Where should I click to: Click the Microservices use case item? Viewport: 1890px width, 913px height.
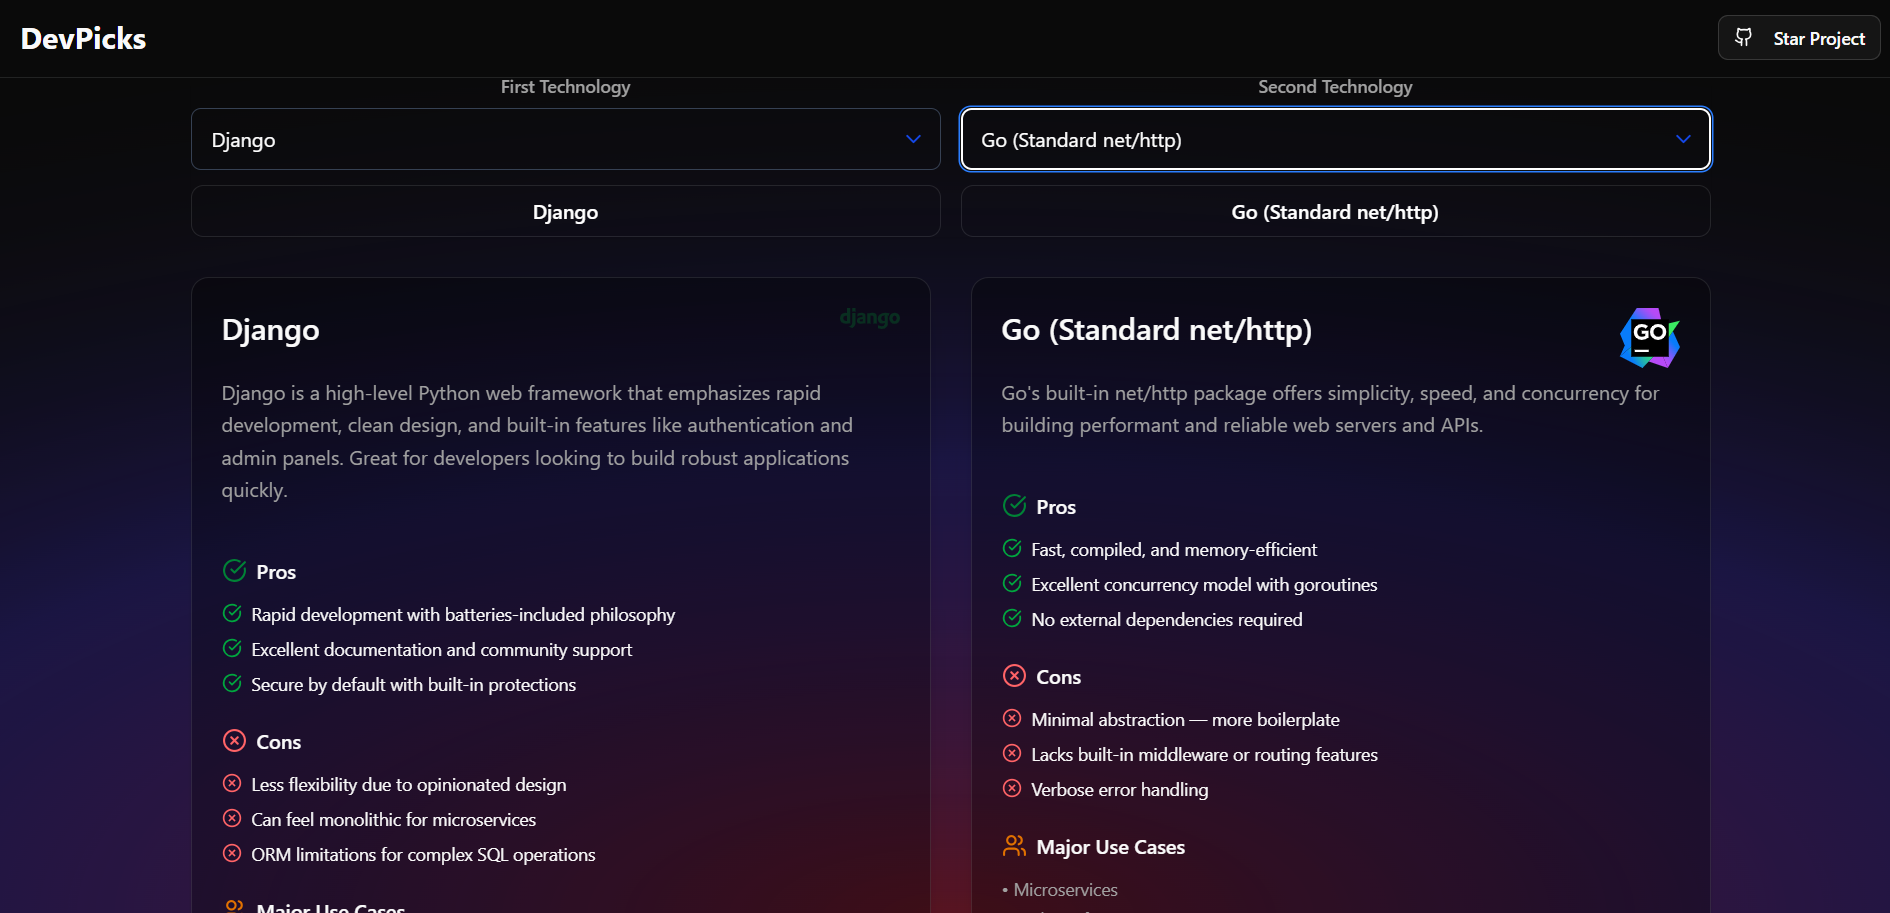(x=1065, y=890)
